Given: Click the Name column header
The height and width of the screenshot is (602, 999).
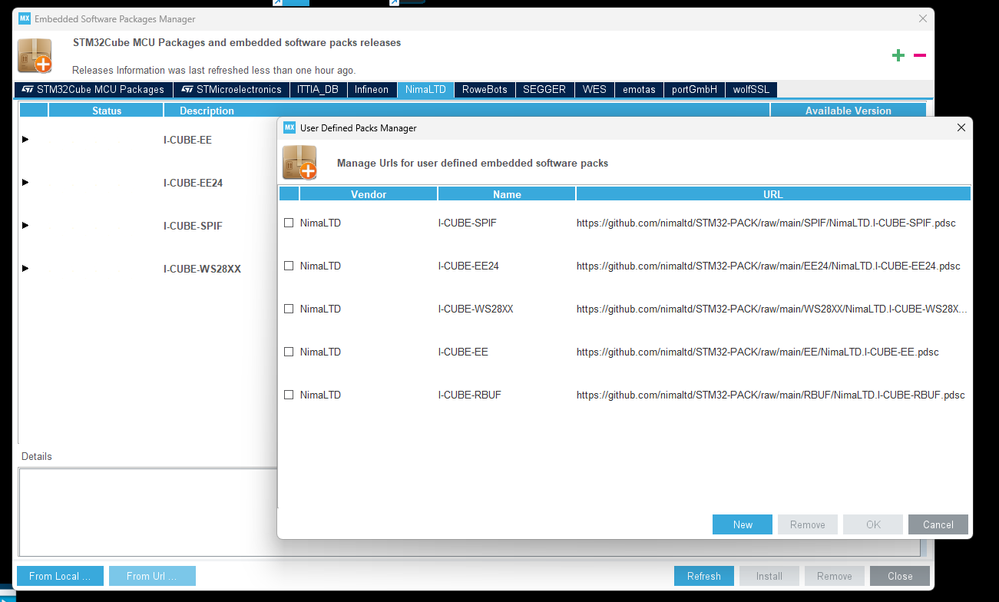Looking at the screenshot, I should [507, 194].
